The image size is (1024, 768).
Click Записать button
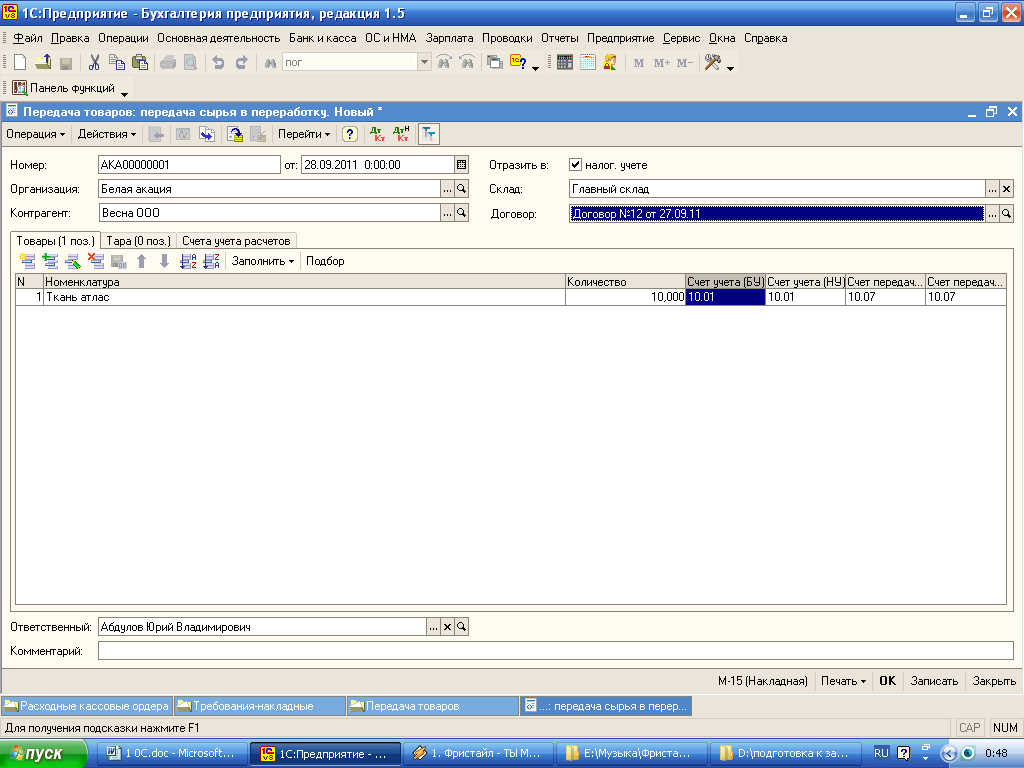(x=934, y=681)
